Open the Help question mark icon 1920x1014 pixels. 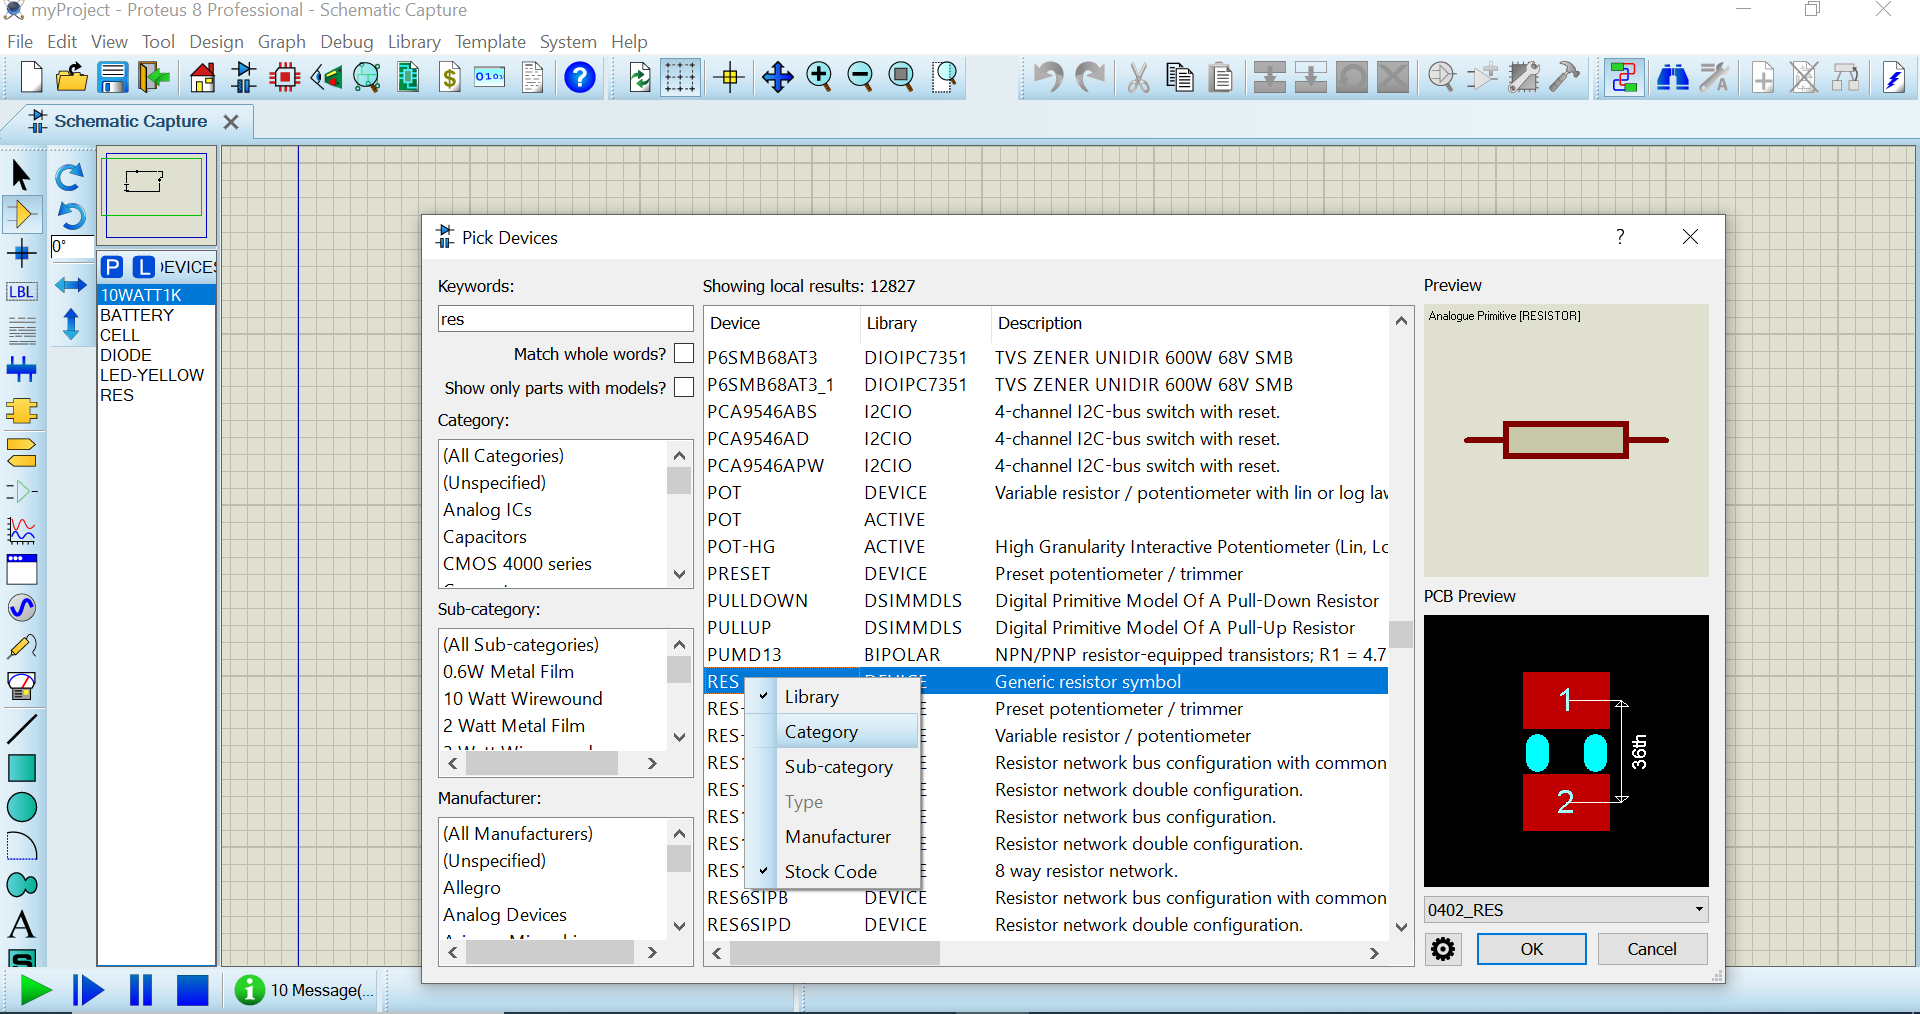coord(580,77)
